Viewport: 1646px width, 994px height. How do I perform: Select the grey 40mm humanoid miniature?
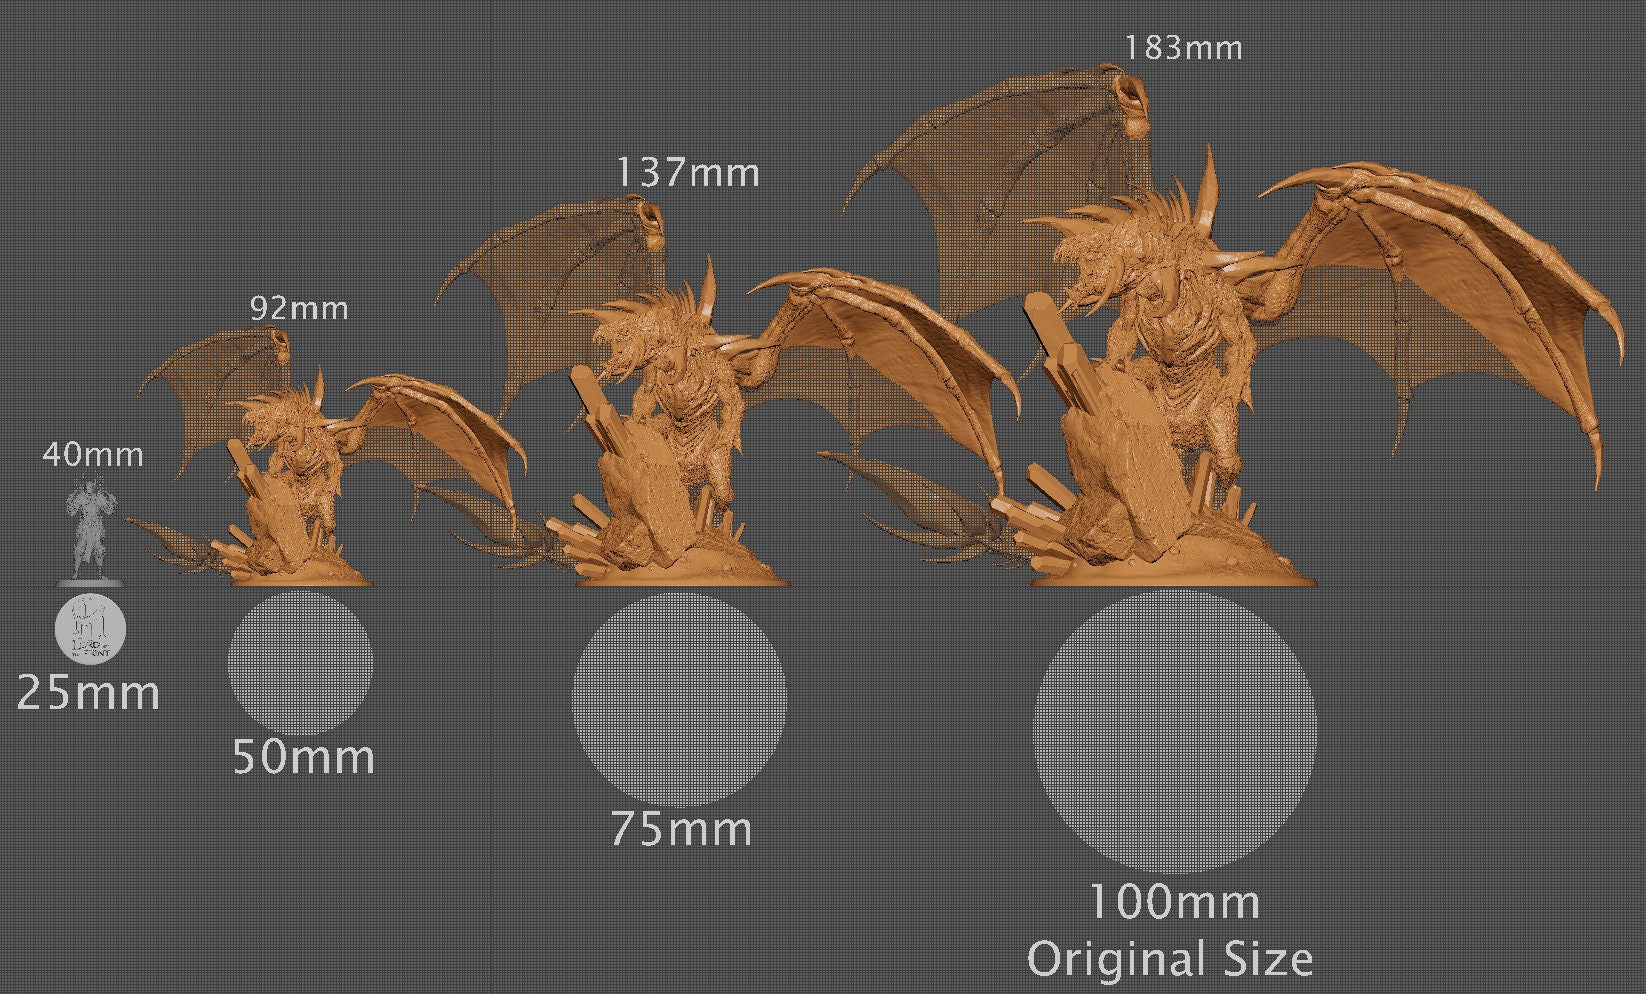91,531
